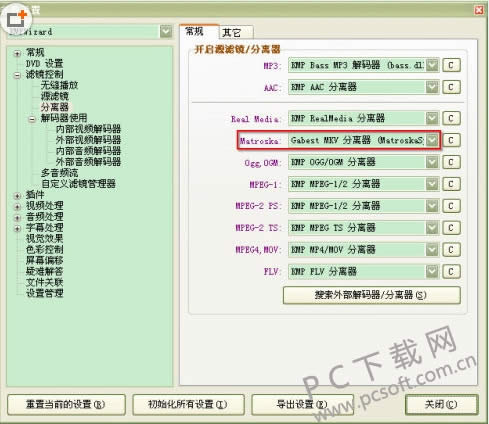Select 内部视频解码器 in the tree
The image size is (489, 424).
pos(88,129)
